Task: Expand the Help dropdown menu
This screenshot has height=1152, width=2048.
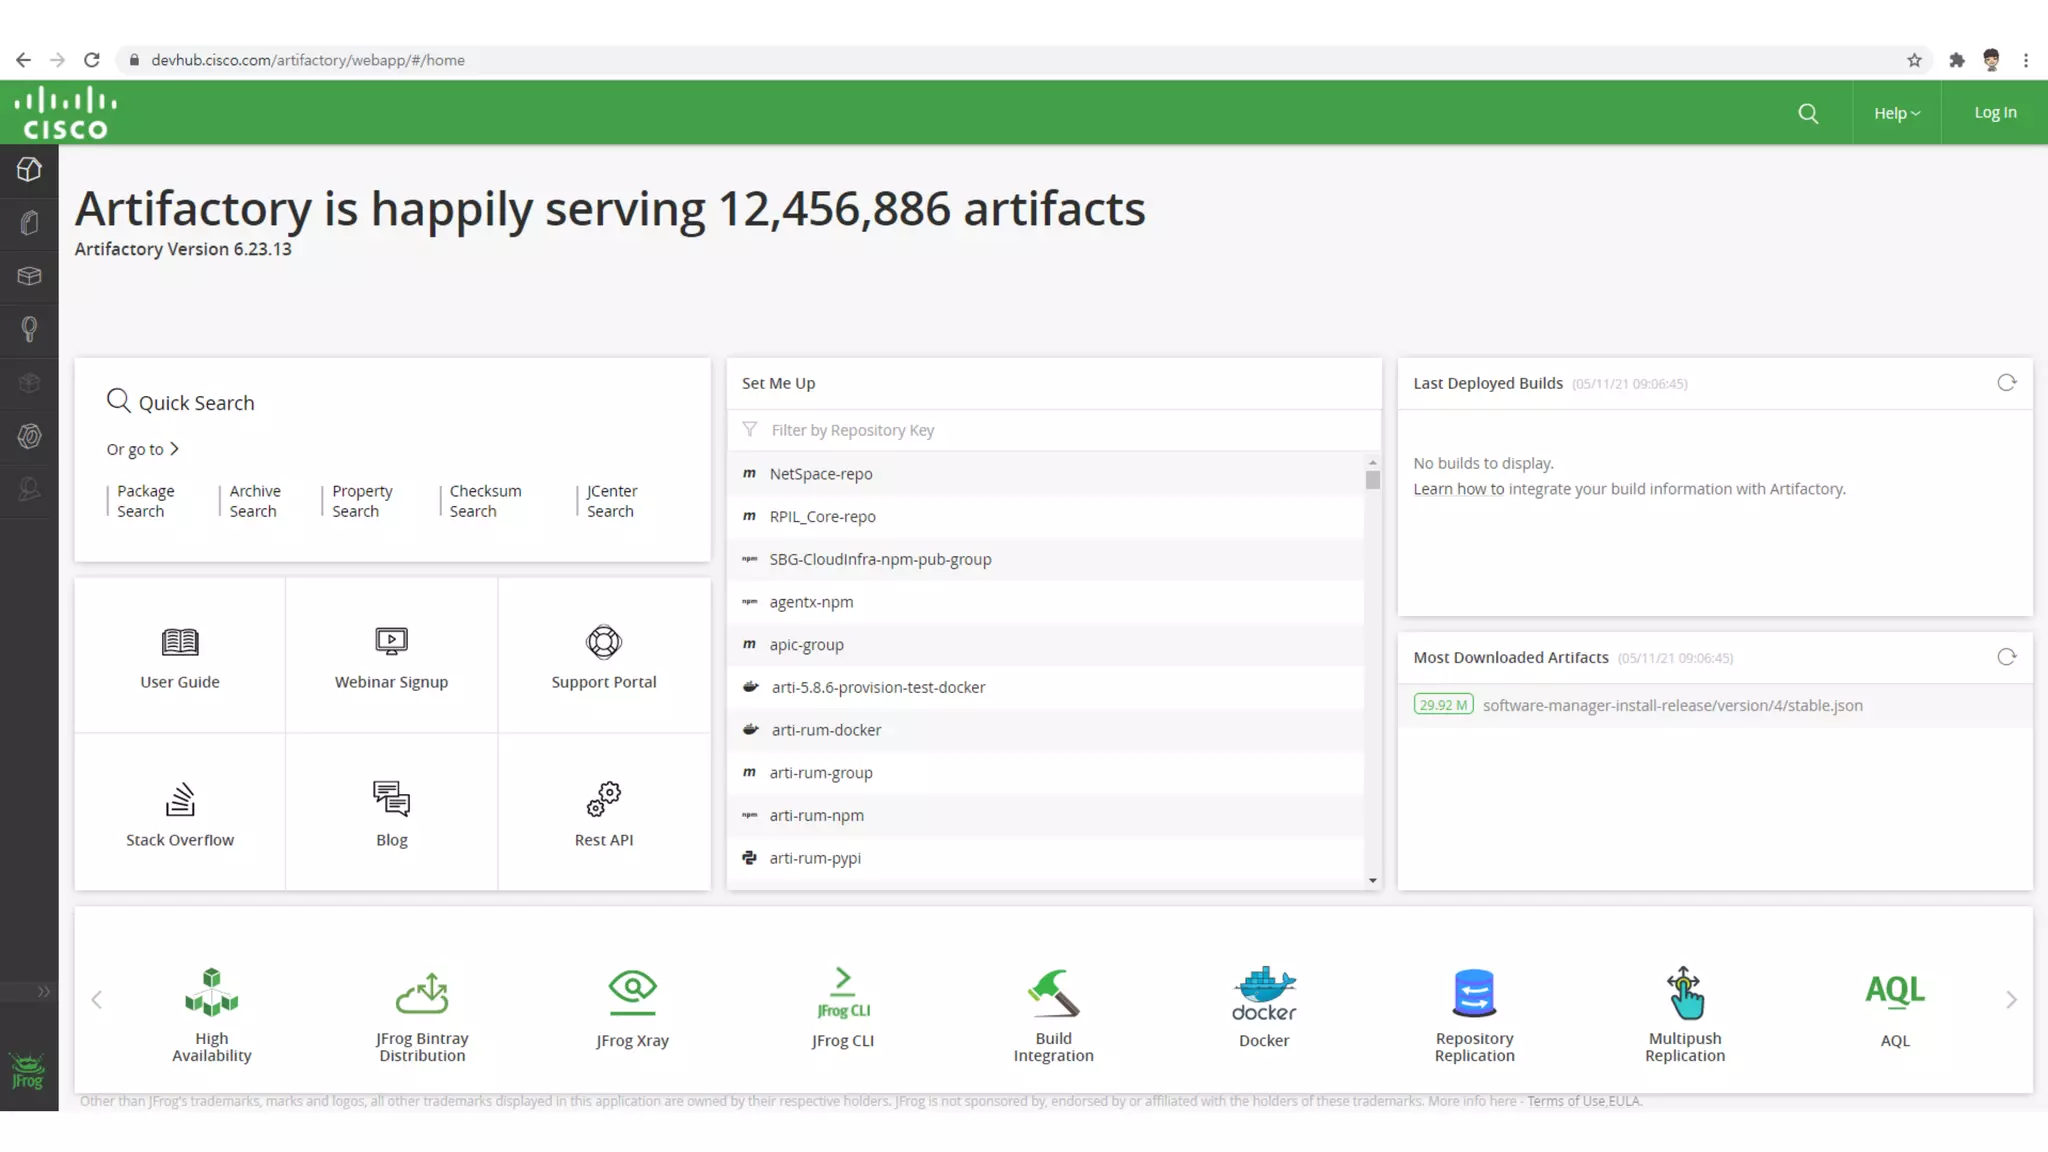Action: 1896,113
